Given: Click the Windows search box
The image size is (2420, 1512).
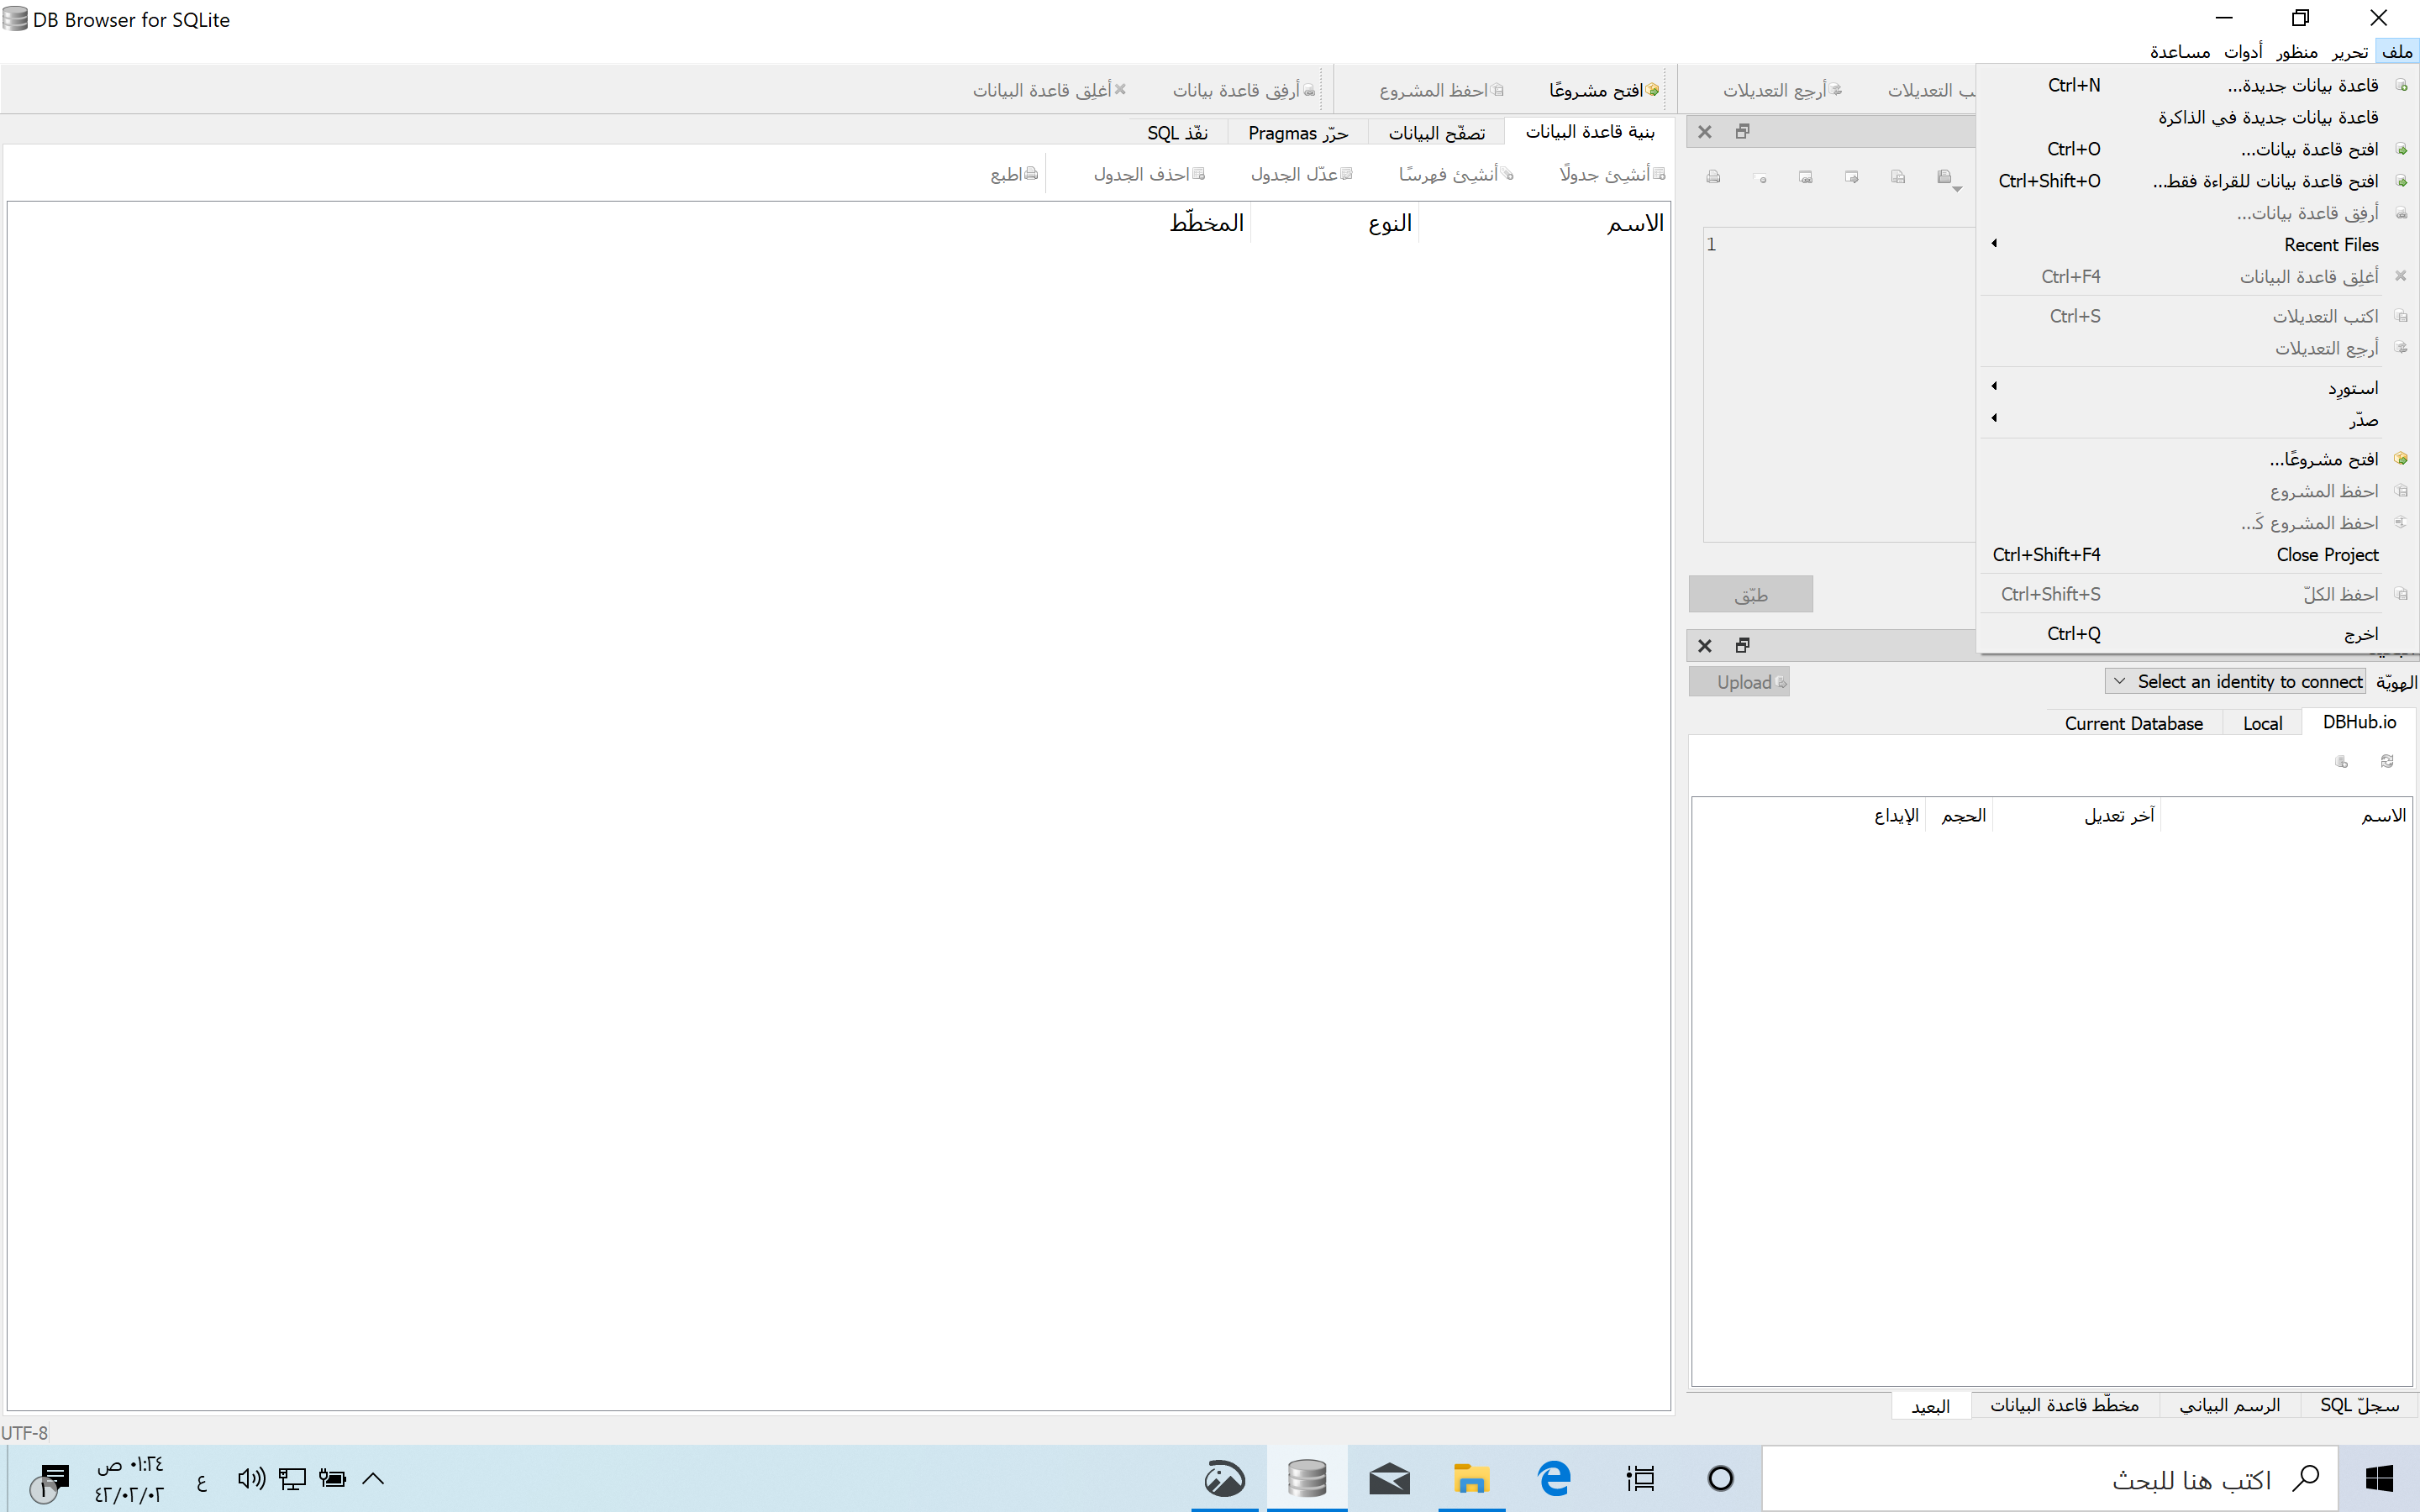Looking at the screenshot, I should [2049, 1478].
